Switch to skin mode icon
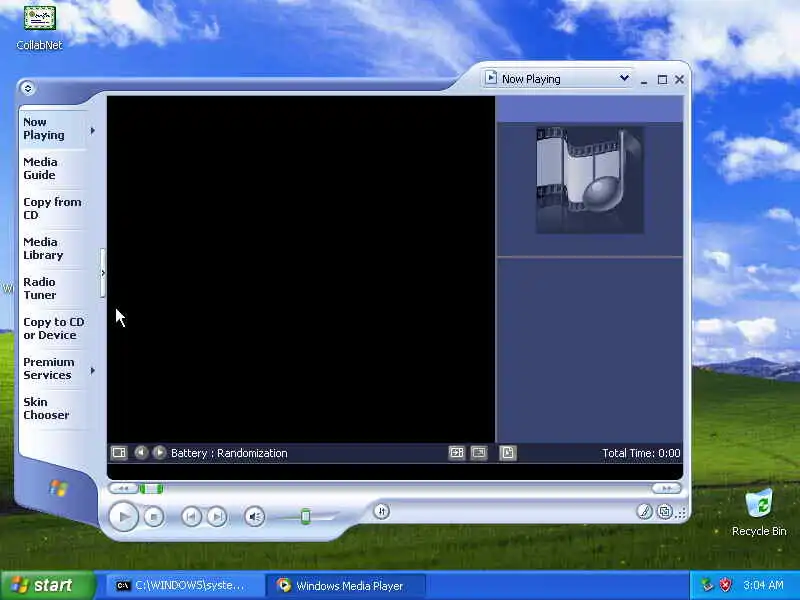The image size is (800, 600). coord(665,511)
